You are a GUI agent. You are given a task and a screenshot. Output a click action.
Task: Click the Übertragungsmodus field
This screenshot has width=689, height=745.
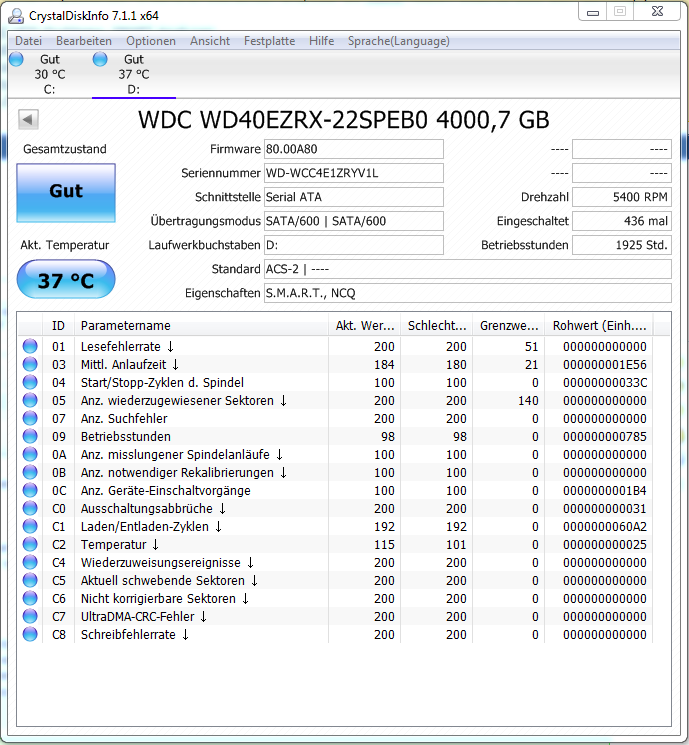[x=354, y=221]
